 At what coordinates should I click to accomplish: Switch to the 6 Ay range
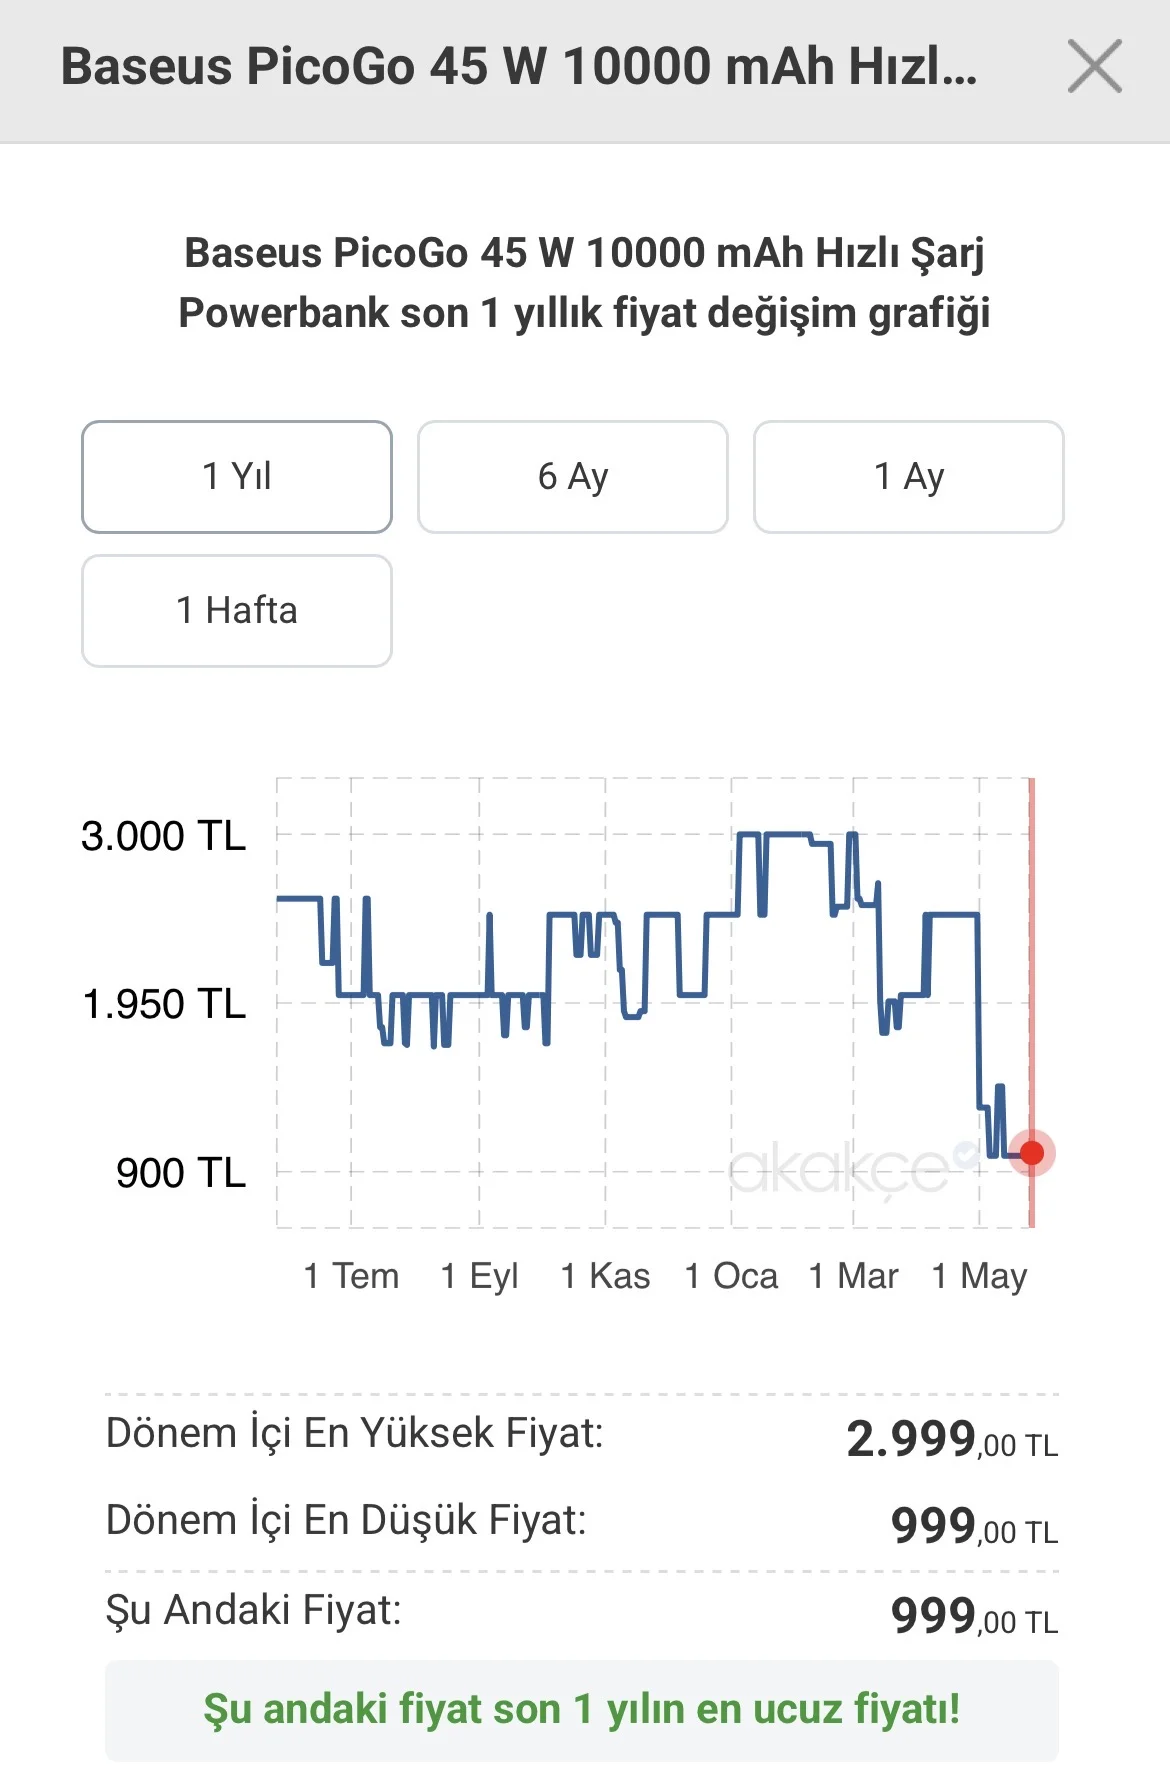573,477
